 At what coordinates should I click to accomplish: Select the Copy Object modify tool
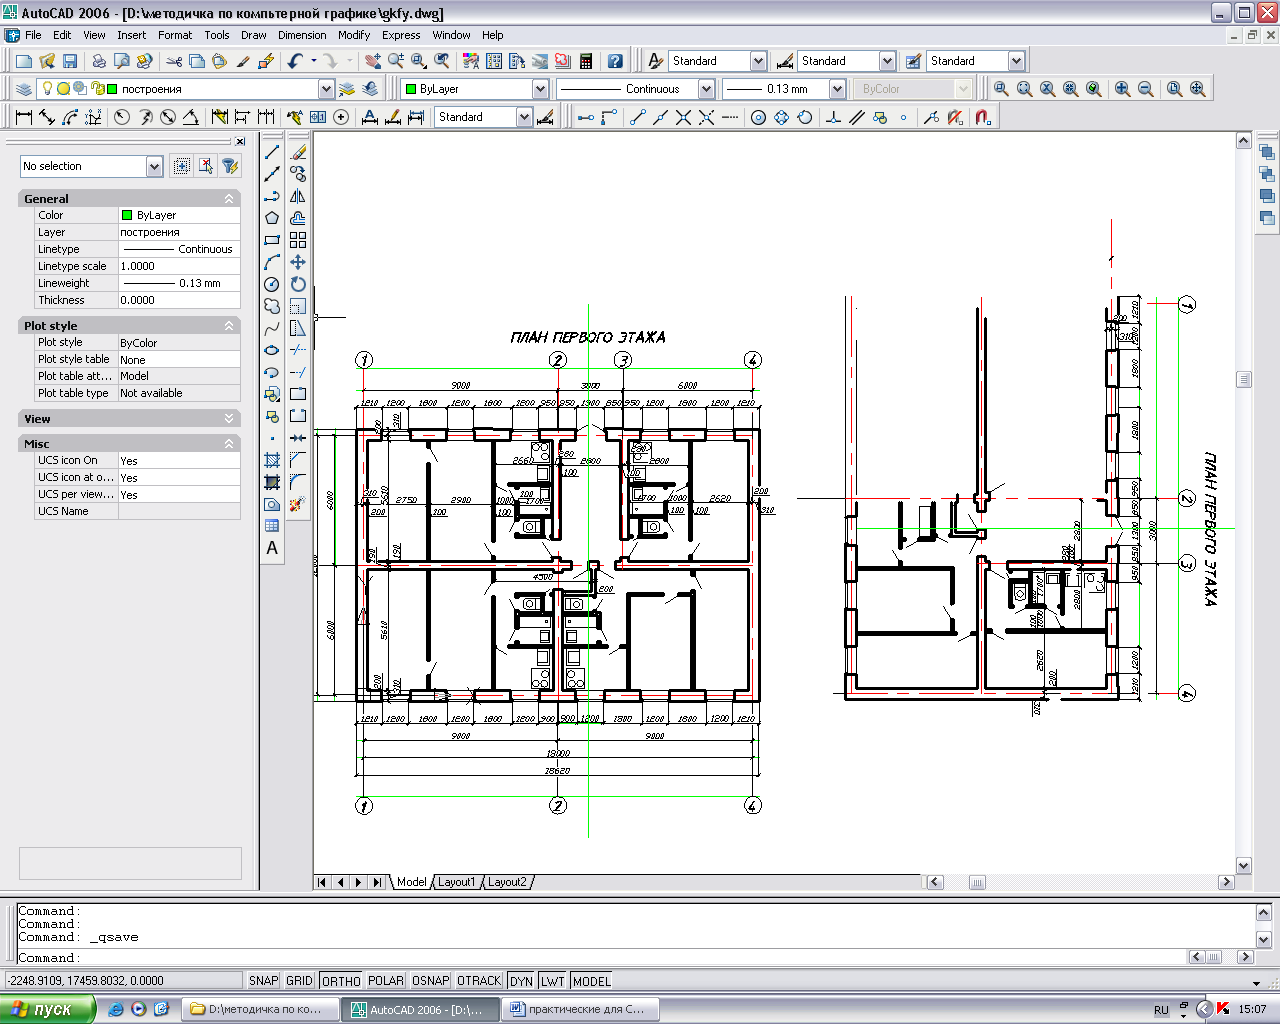pos(298,174)
